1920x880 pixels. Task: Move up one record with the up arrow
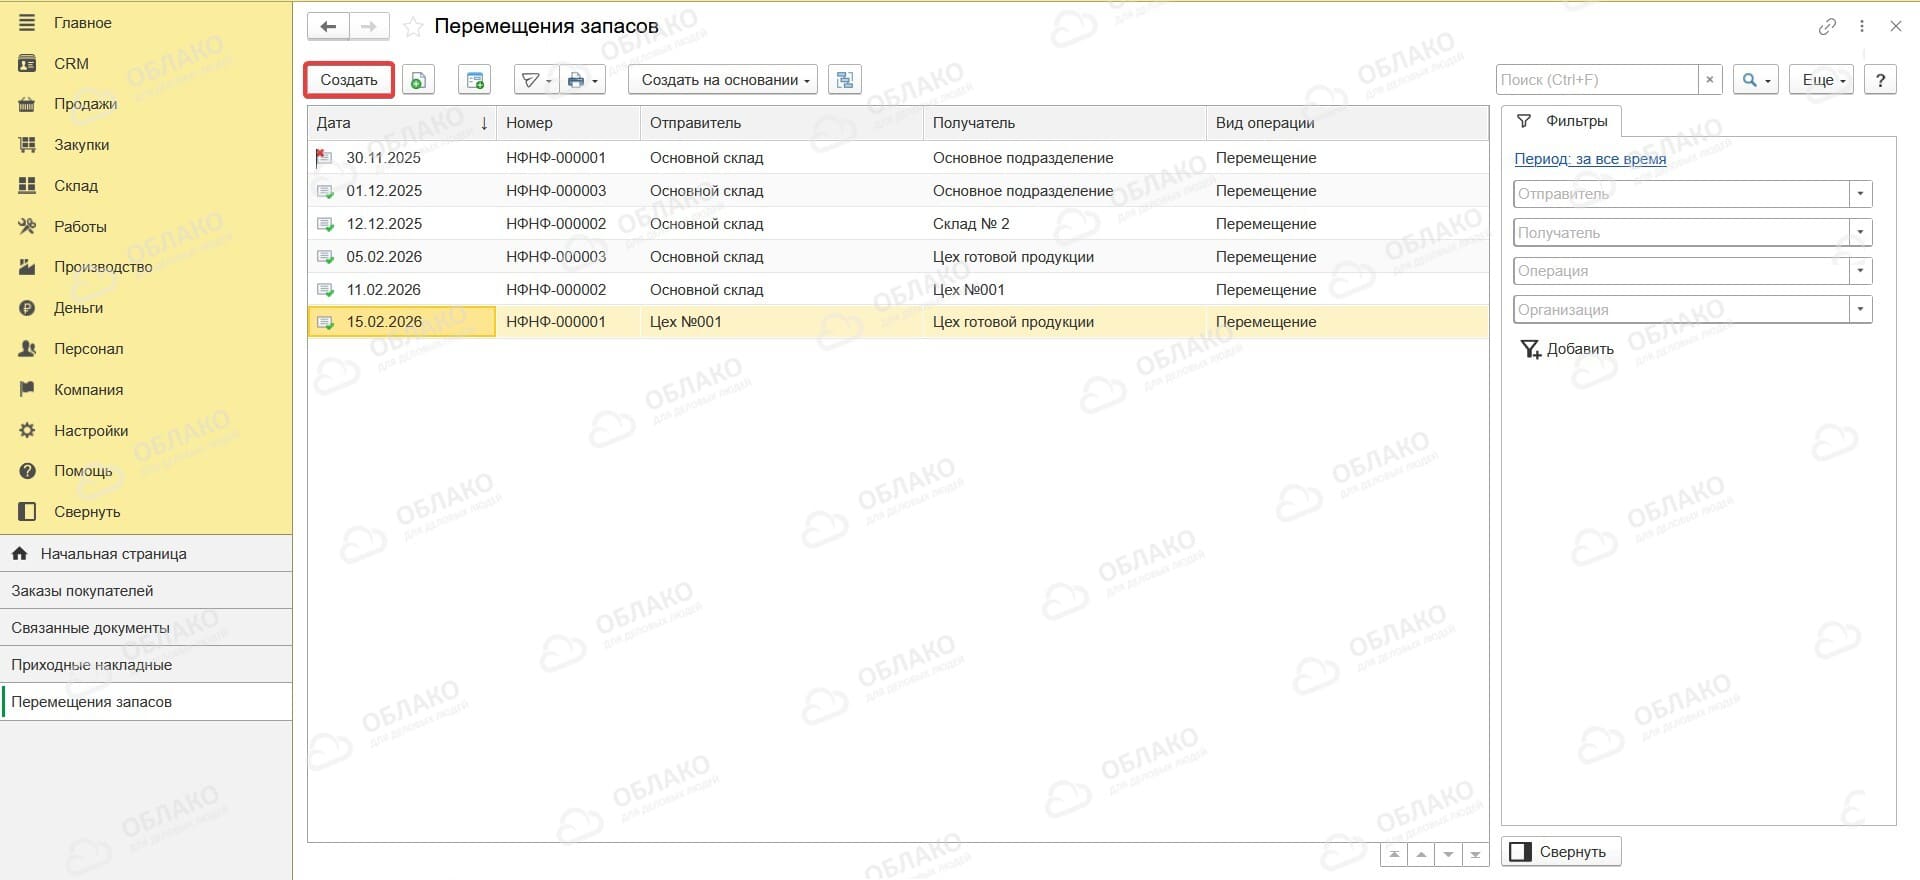(x=1421, y=855)
